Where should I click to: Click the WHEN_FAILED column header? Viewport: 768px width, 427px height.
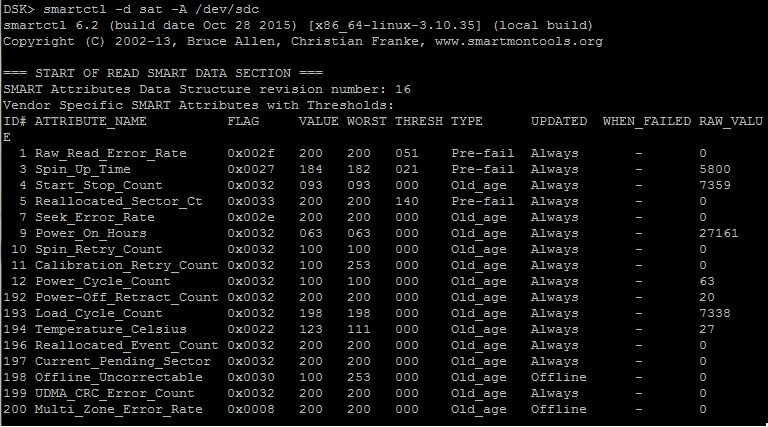646,121
